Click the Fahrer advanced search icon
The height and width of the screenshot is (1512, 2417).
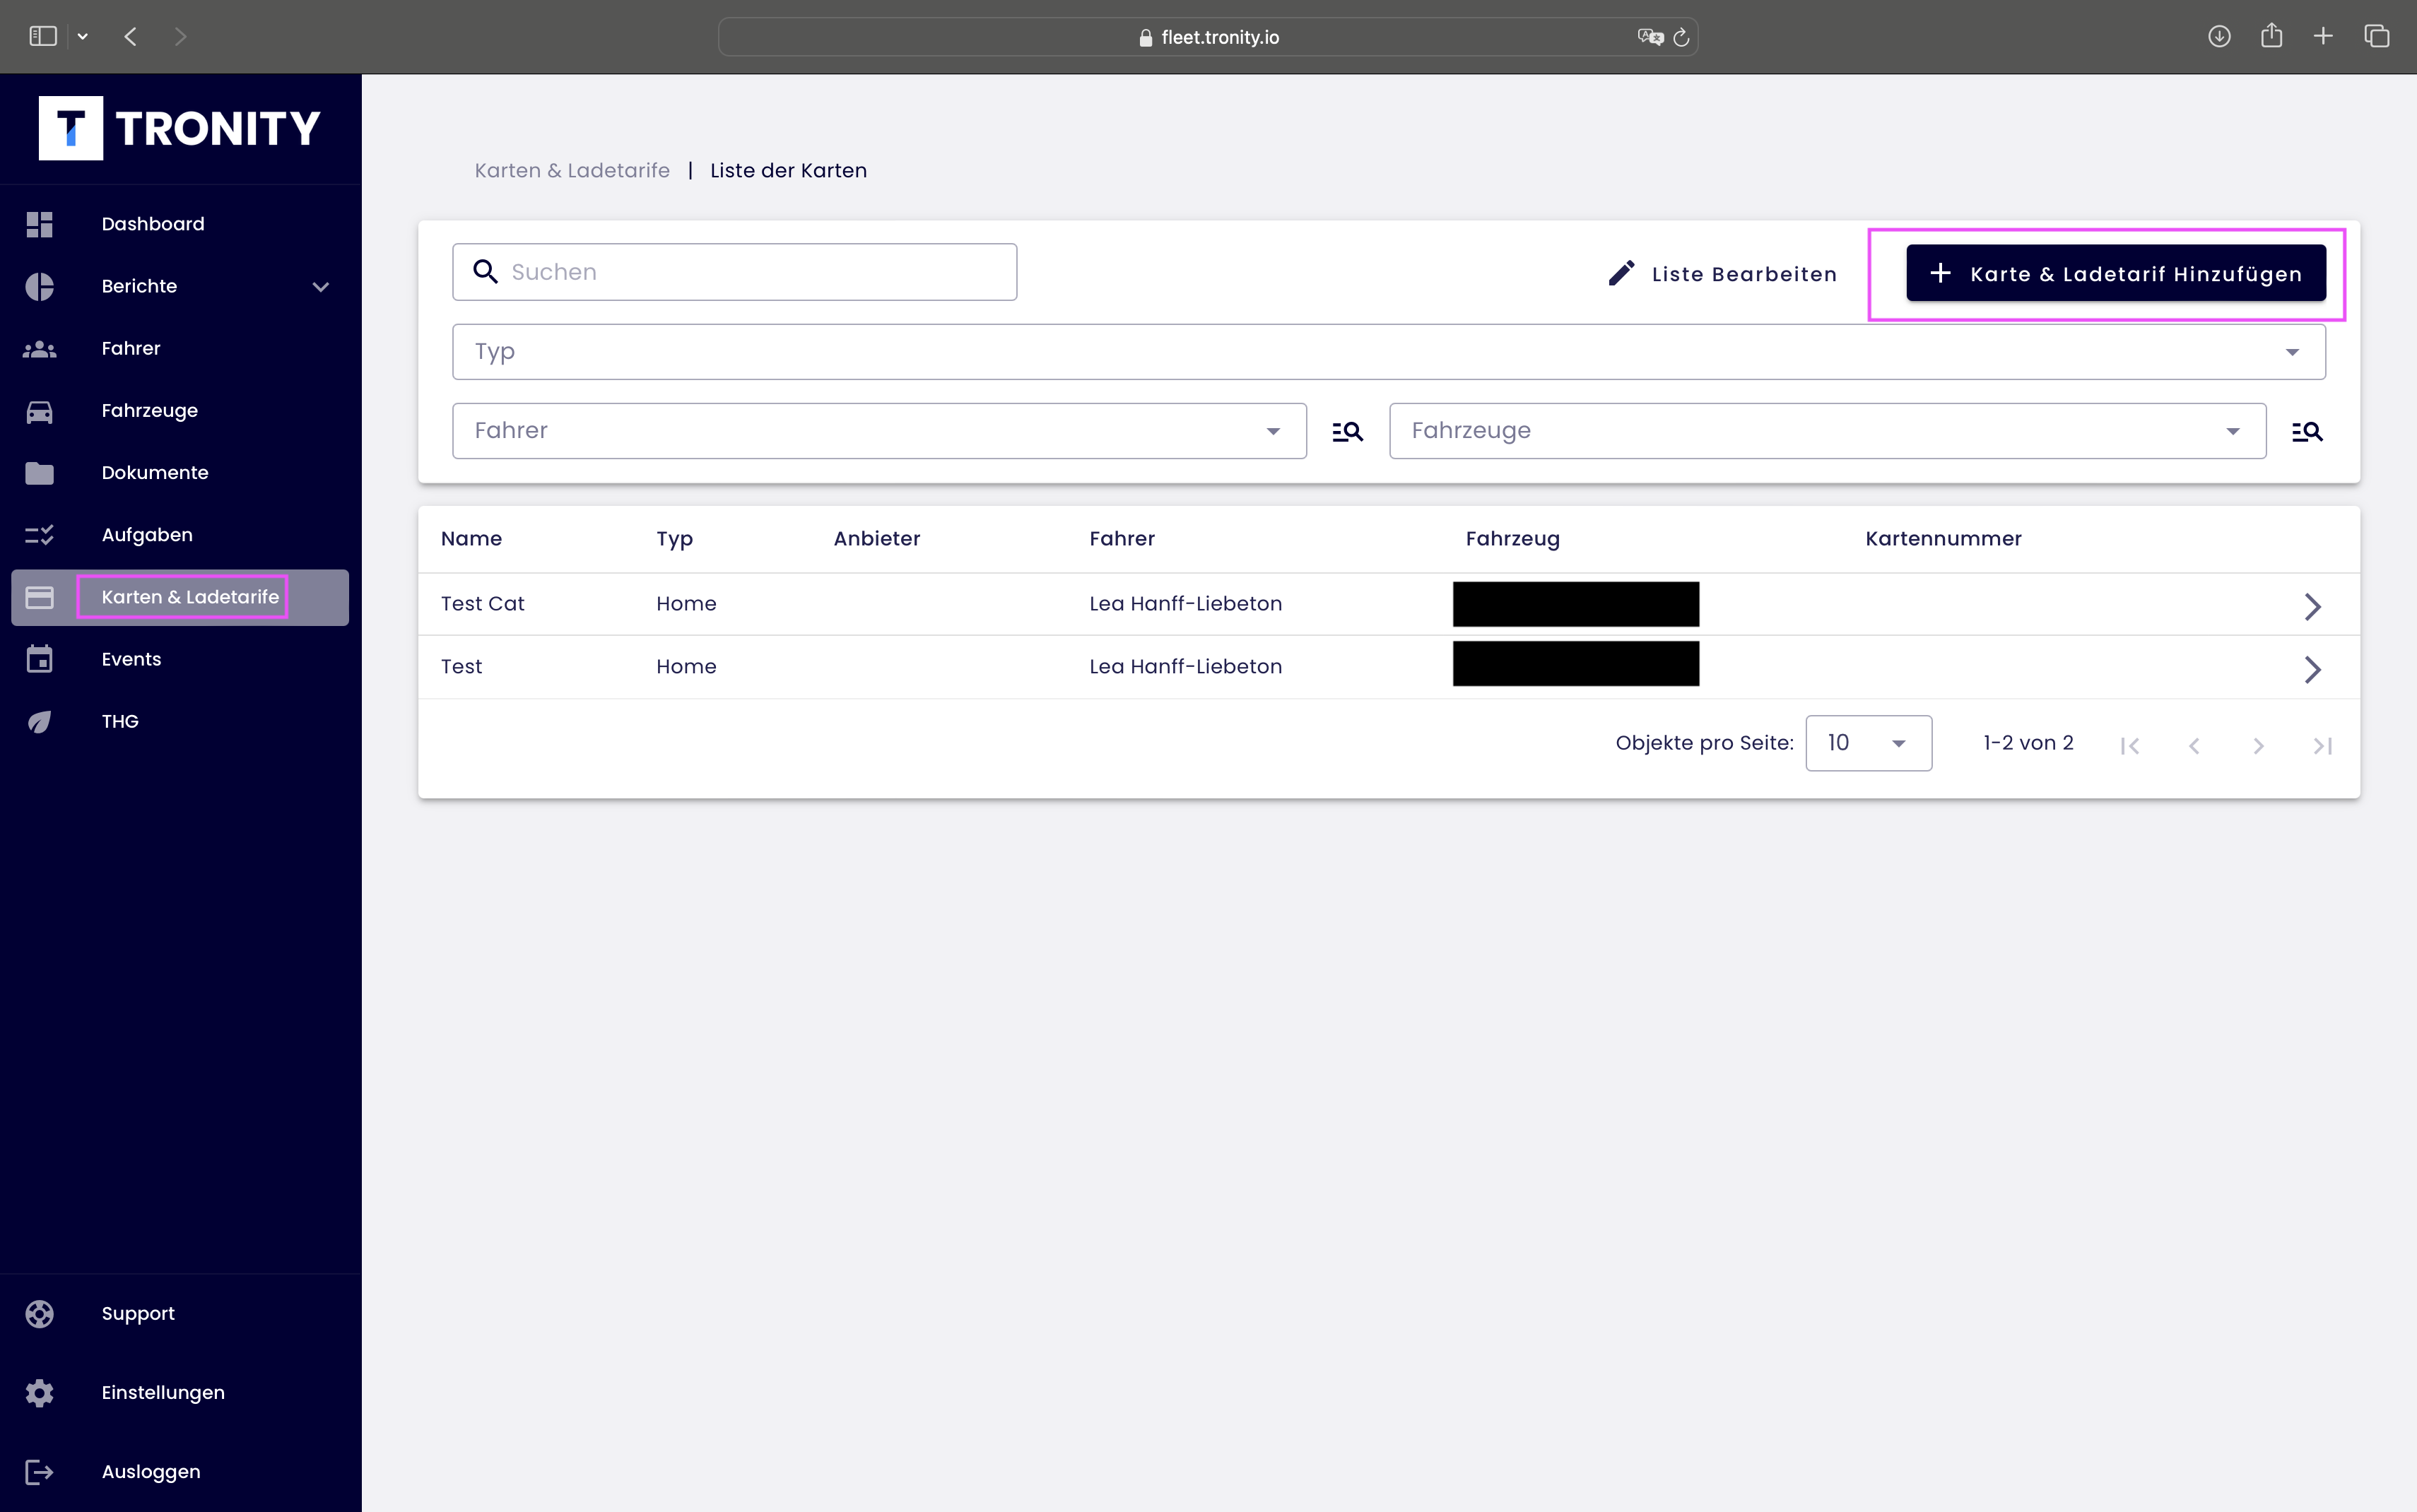pos(1347,432)
